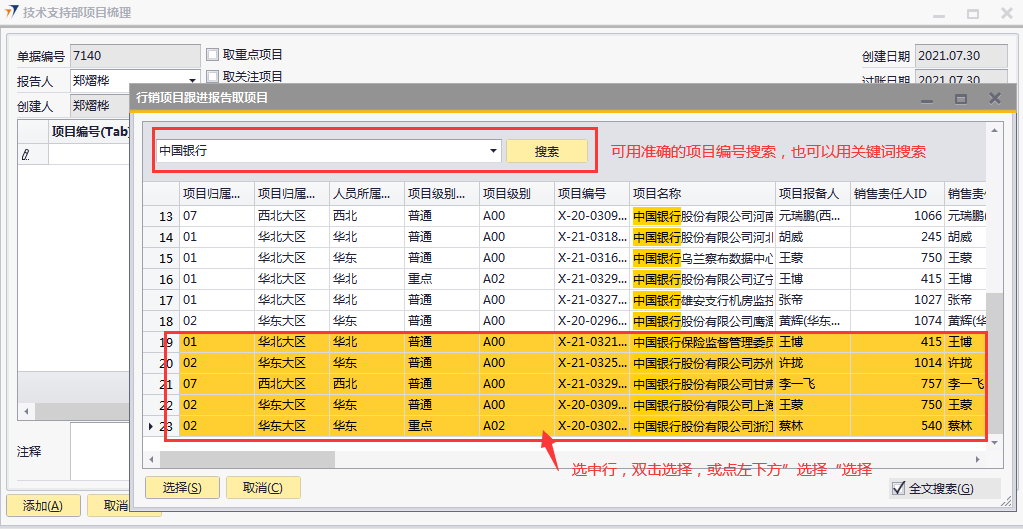Close the 行销项目跟进报告取项目 dialog
This screenshot has width=1023, height=529.
(995, 98)
